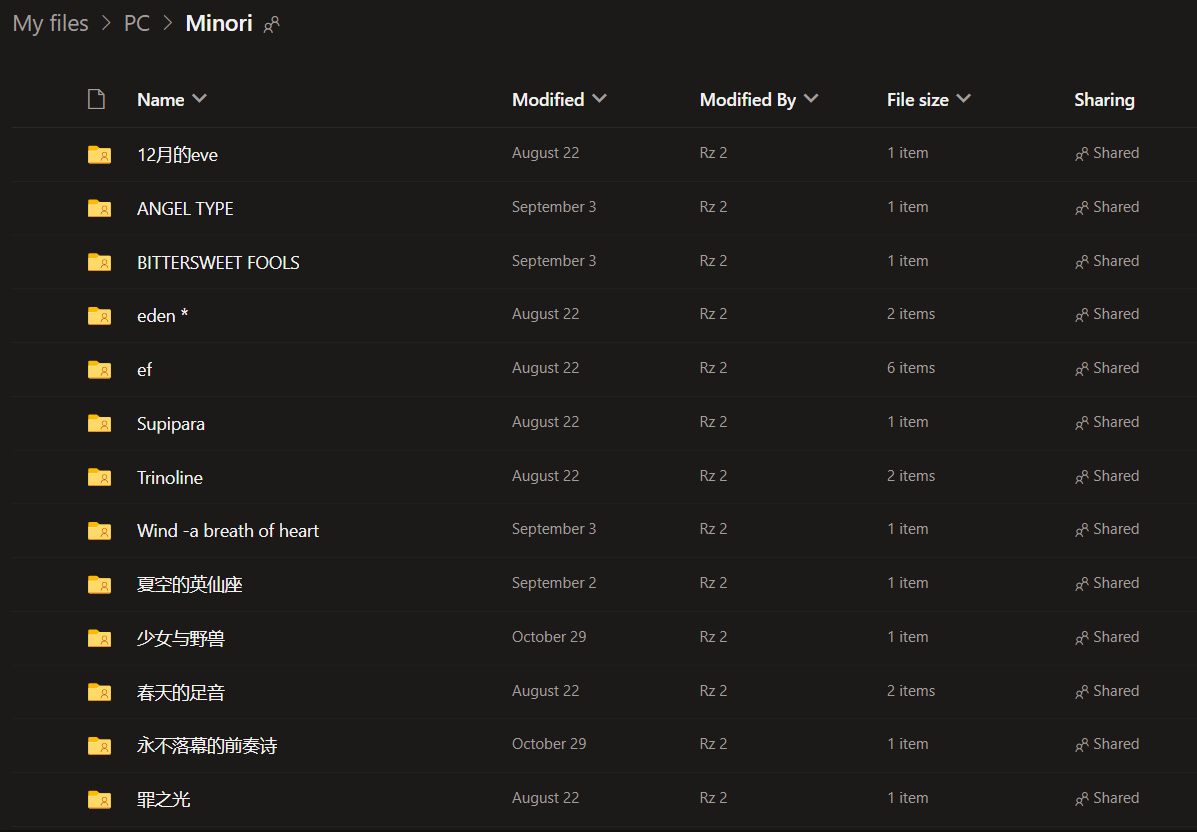Click the file type column header icon

96,99
